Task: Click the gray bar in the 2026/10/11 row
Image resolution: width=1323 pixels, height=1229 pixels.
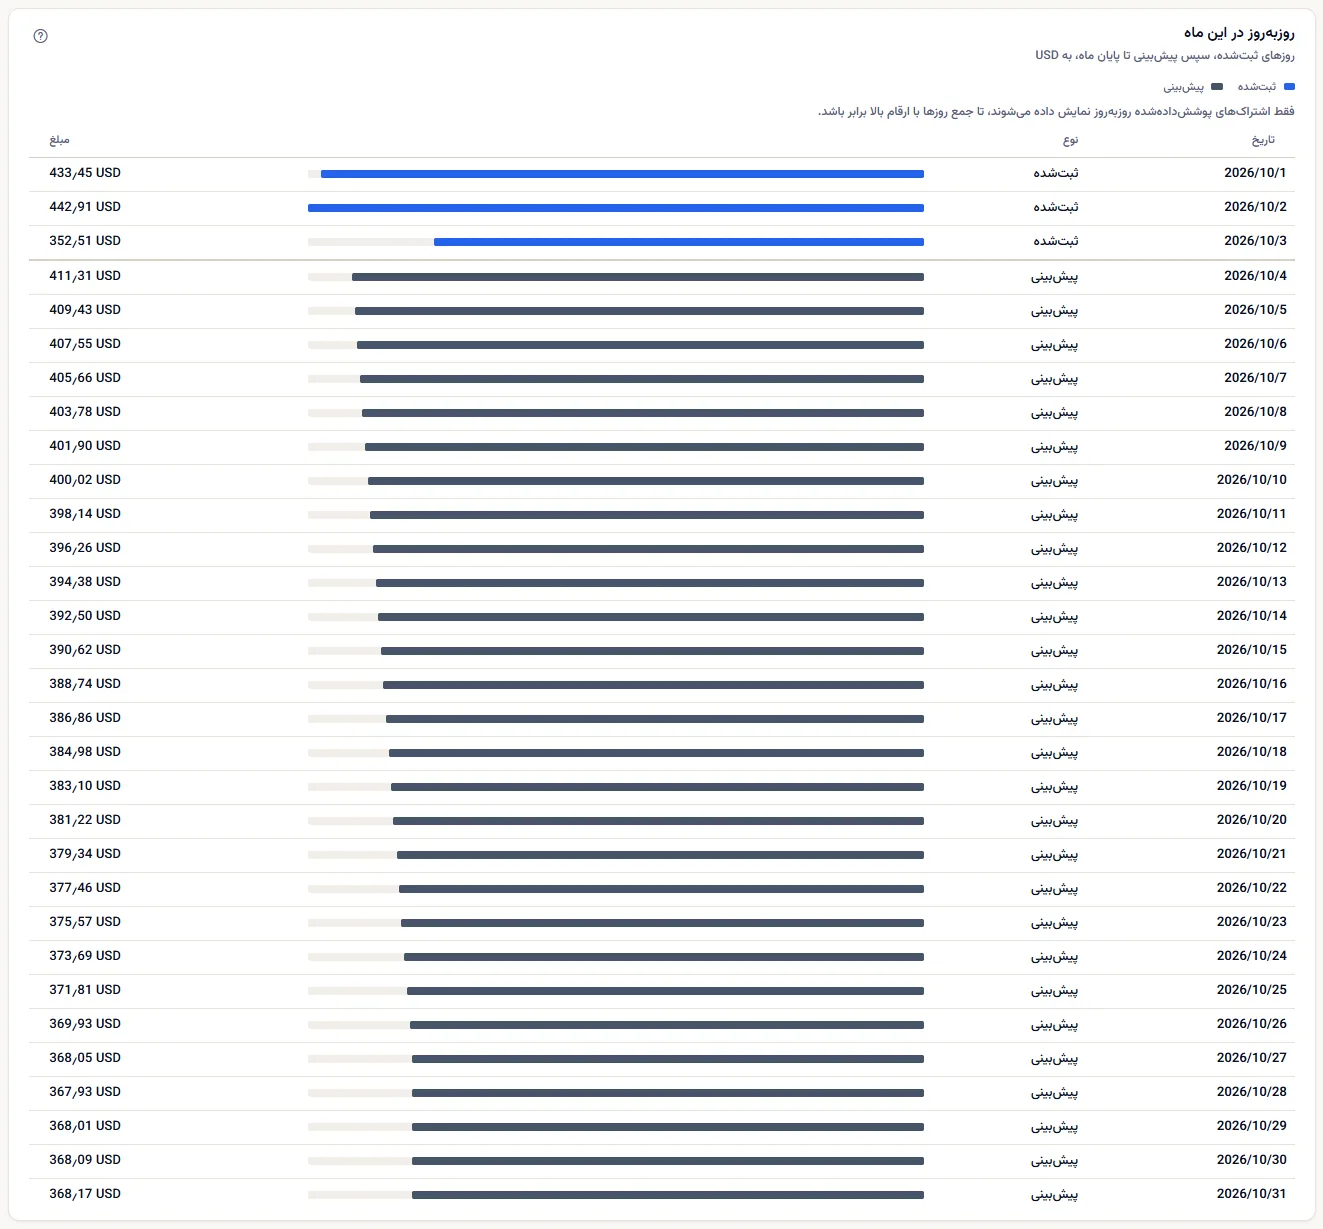Action: click(647, 515)
